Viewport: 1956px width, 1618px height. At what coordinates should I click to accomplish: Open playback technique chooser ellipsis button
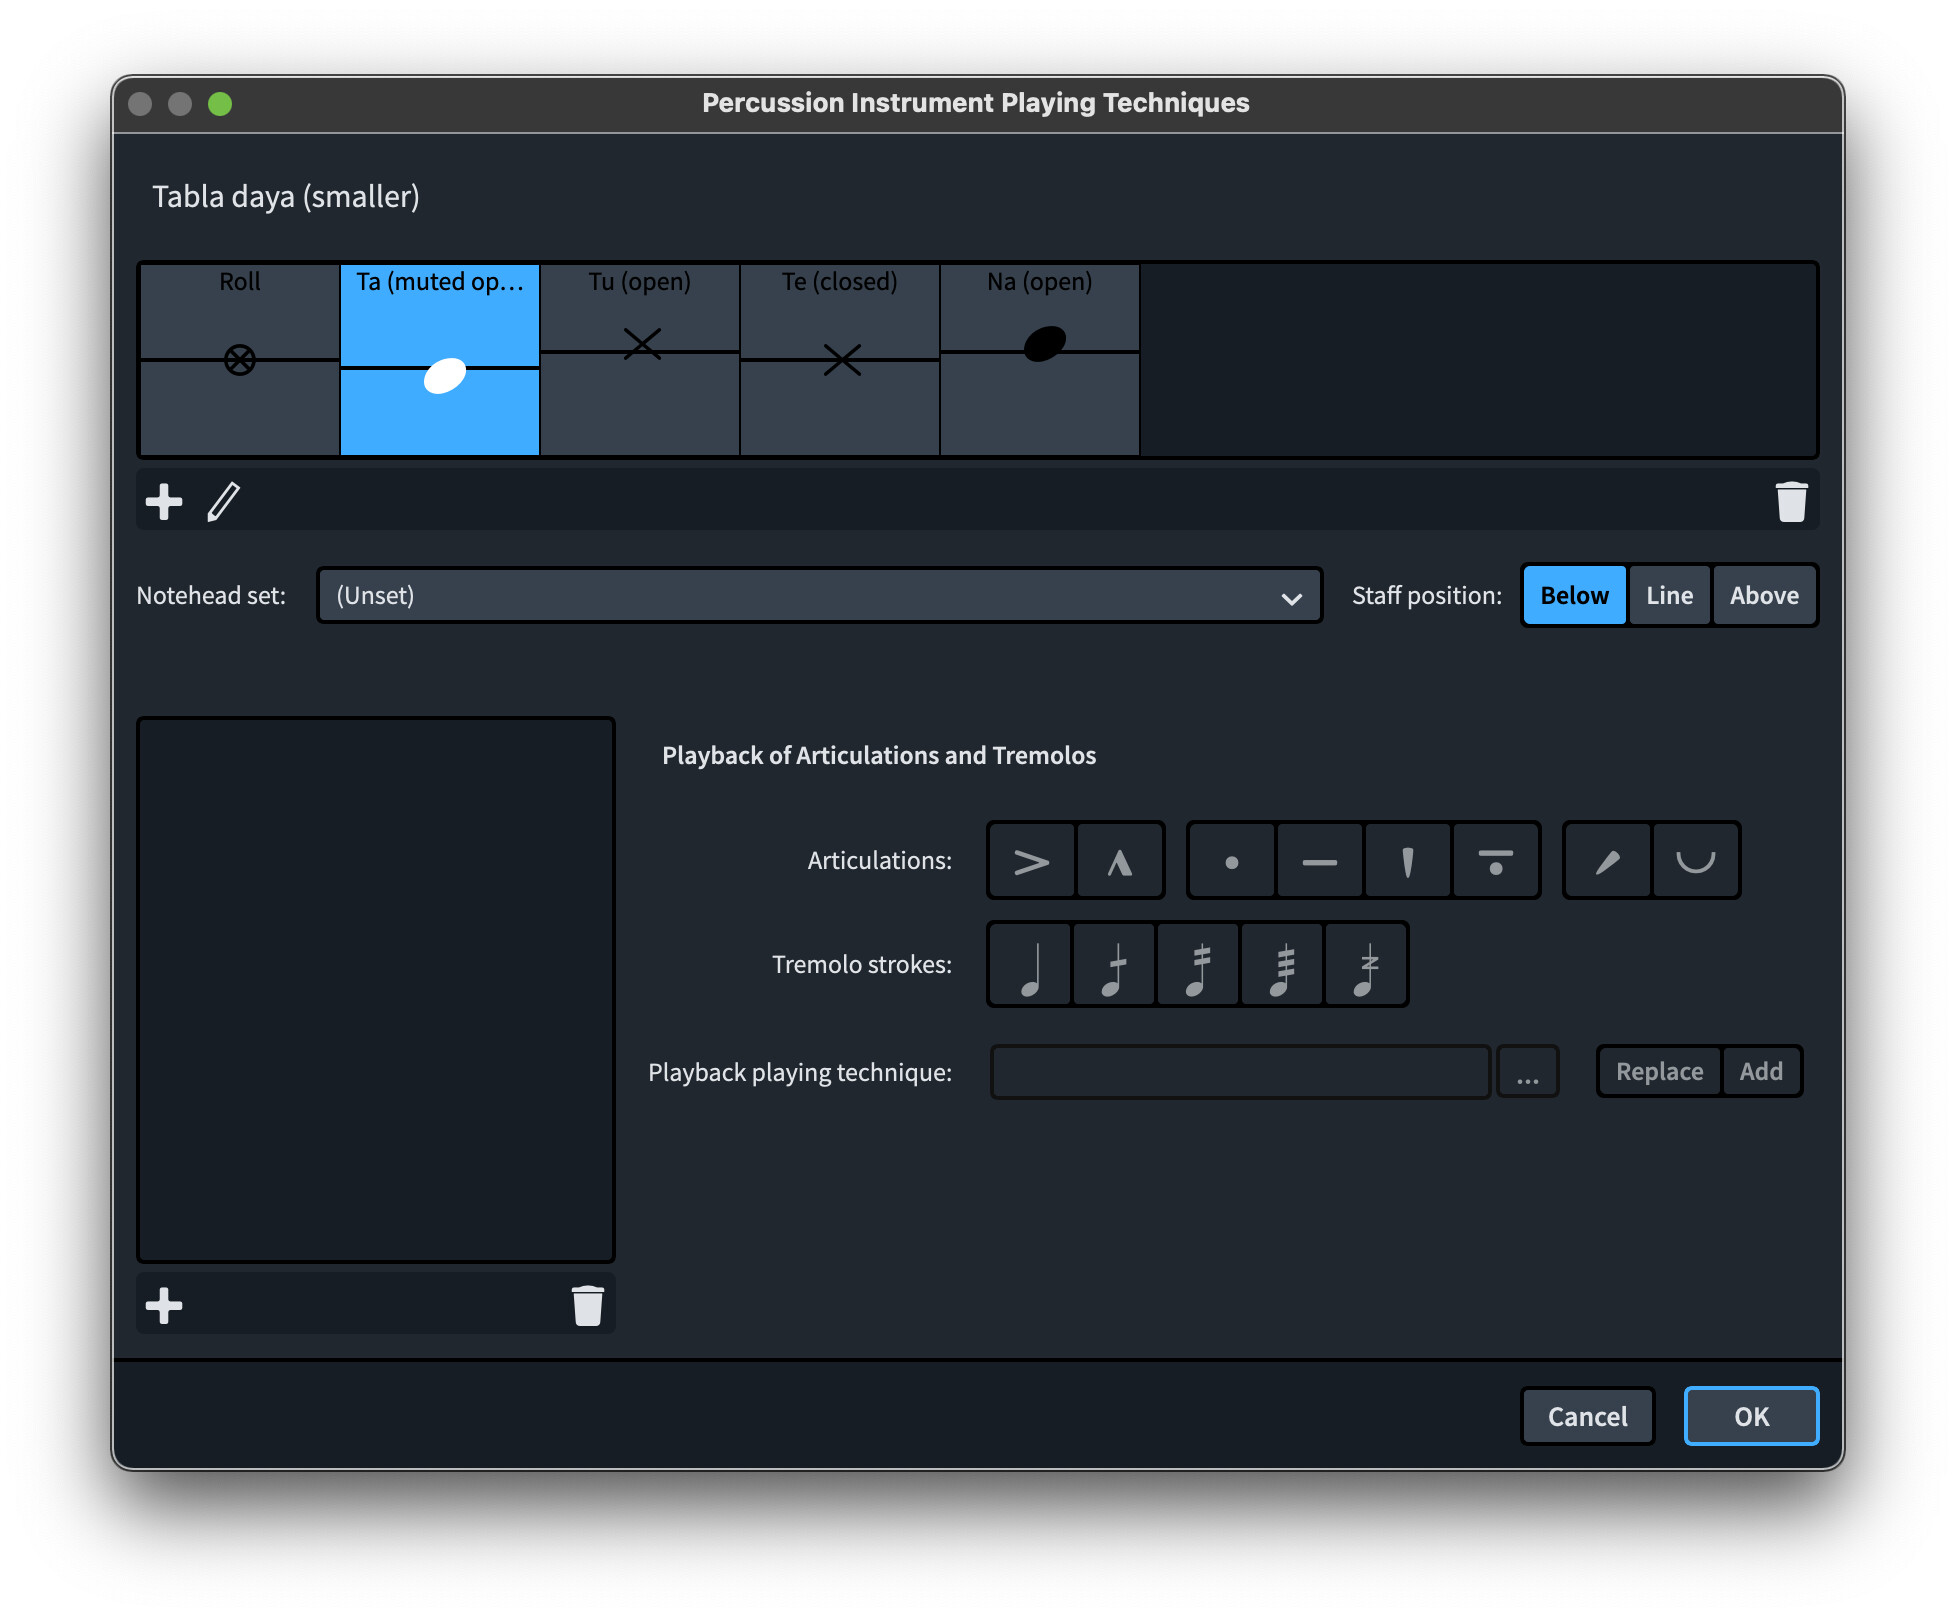pyautogui.click(x=1527, y=1073)
